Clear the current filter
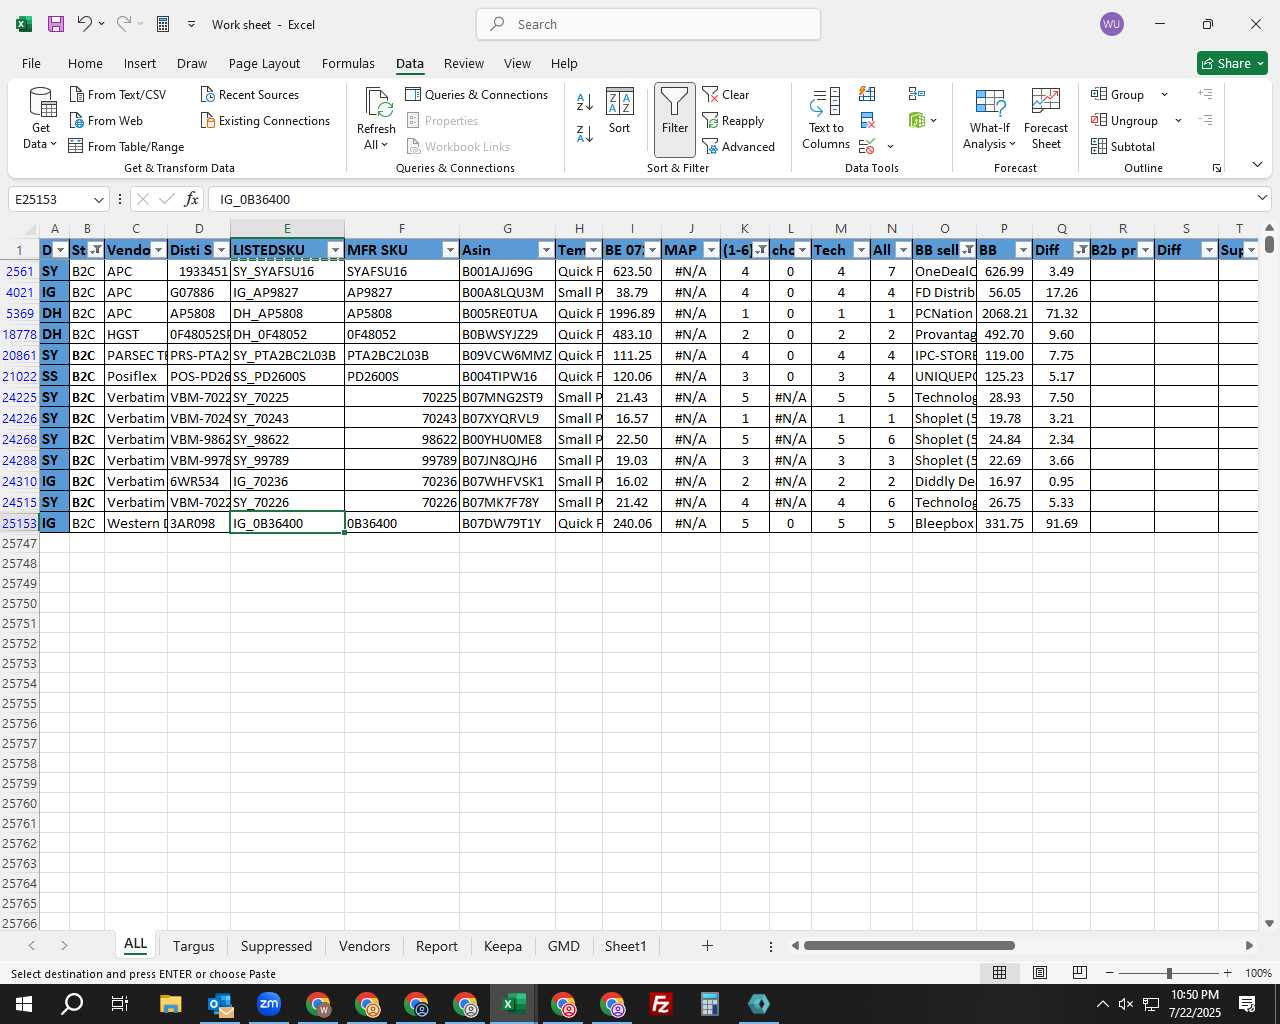 click(x=726, y=94)
